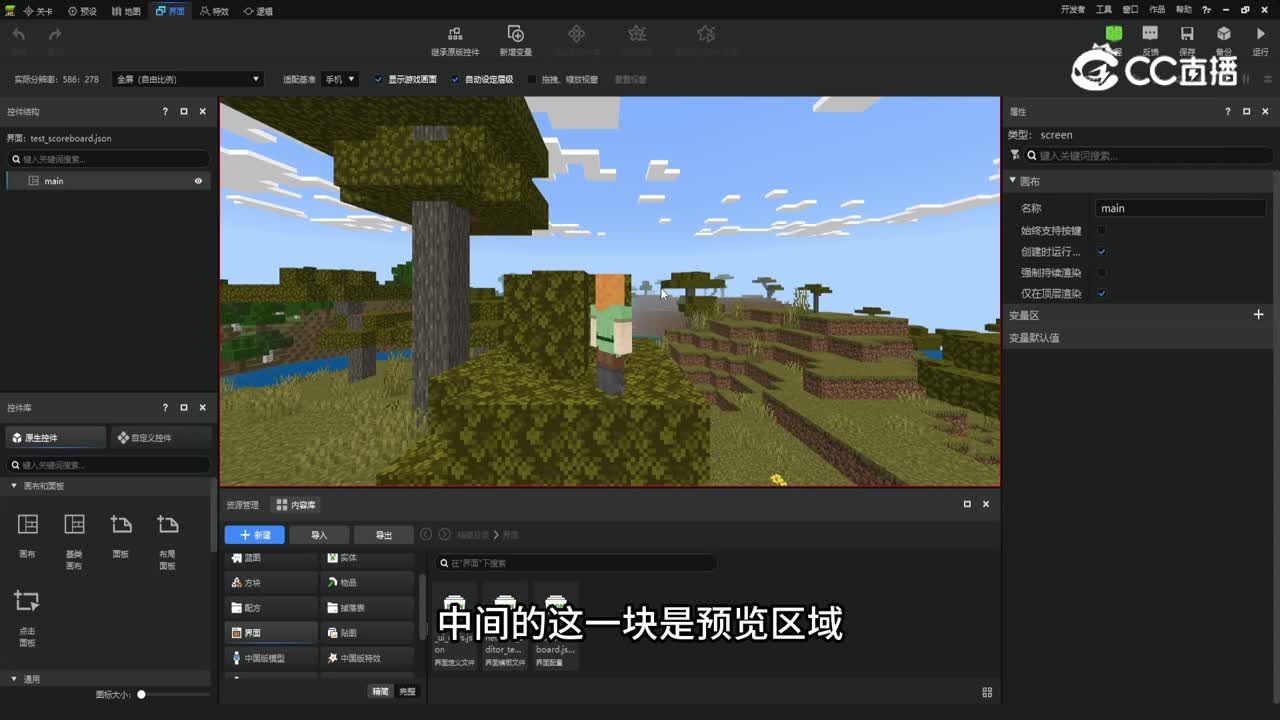The height and width of the screenshot is (720, 1280).
Task: Switch resource view to 精简 mode
Action: (x=380, y=692)
